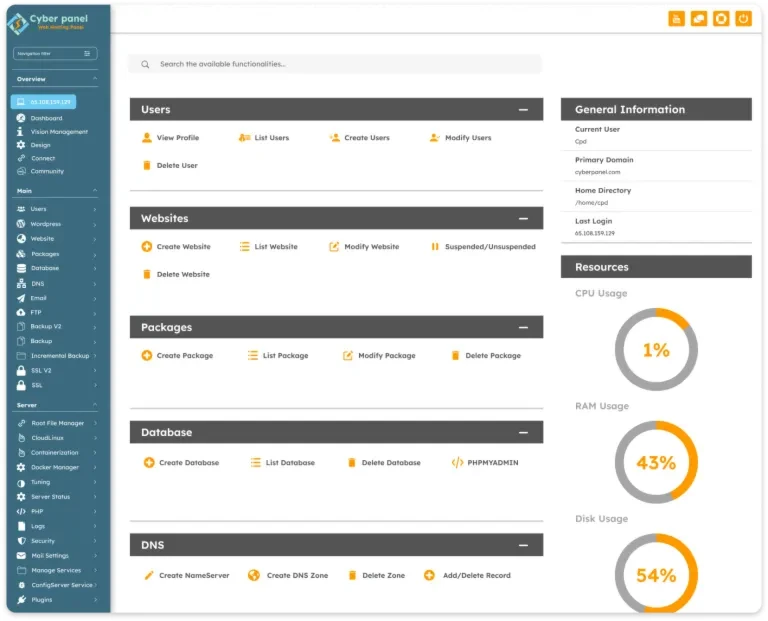
Task: Click the Disk Usage 54% gauge
Action: pos(656,574)
